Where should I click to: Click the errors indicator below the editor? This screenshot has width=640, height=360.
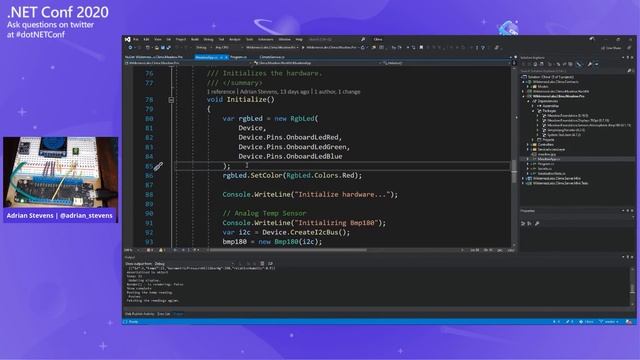coord(150,250)
